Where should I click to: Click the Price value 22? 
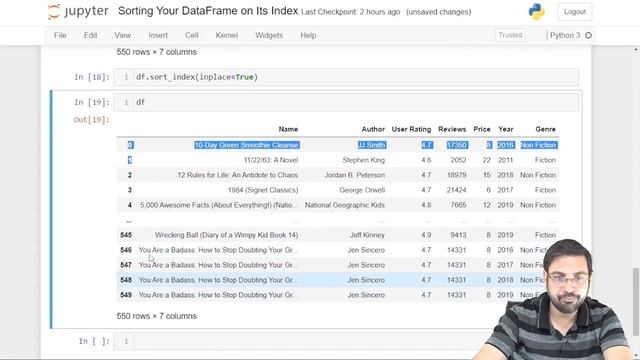coord(487,160)
